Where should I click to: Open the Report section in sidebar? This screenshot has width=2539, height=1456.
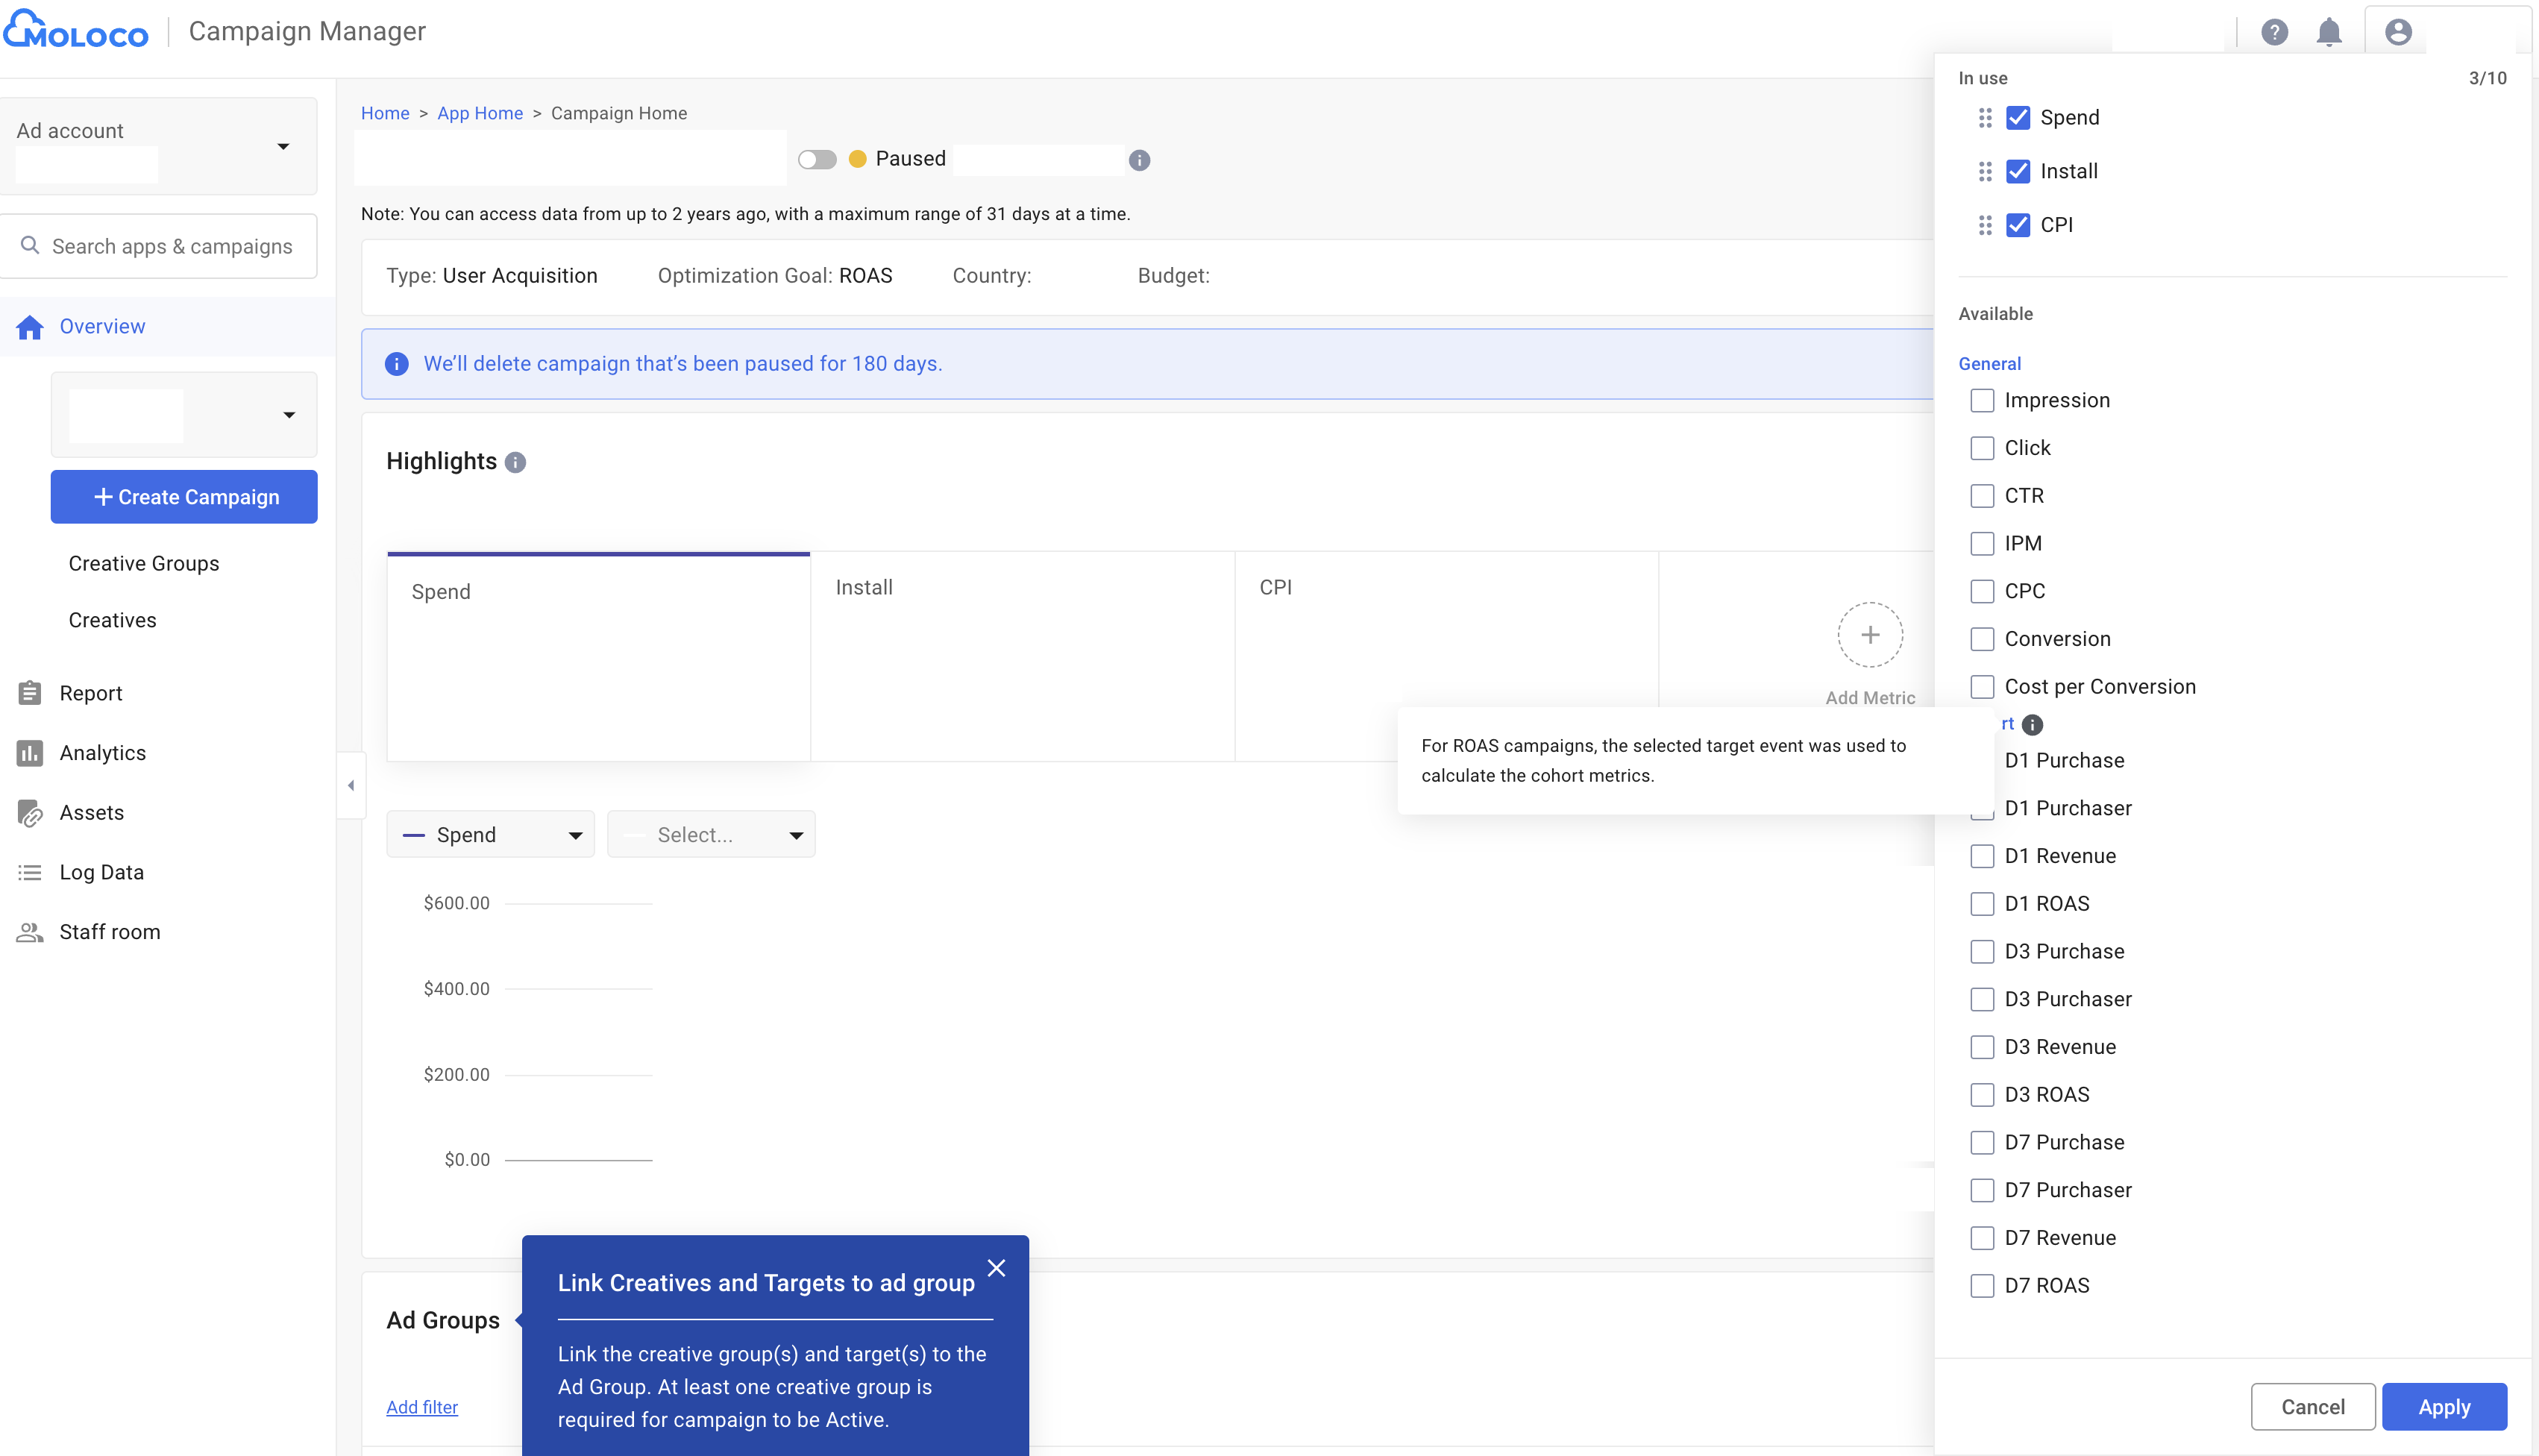pos(91,692)
